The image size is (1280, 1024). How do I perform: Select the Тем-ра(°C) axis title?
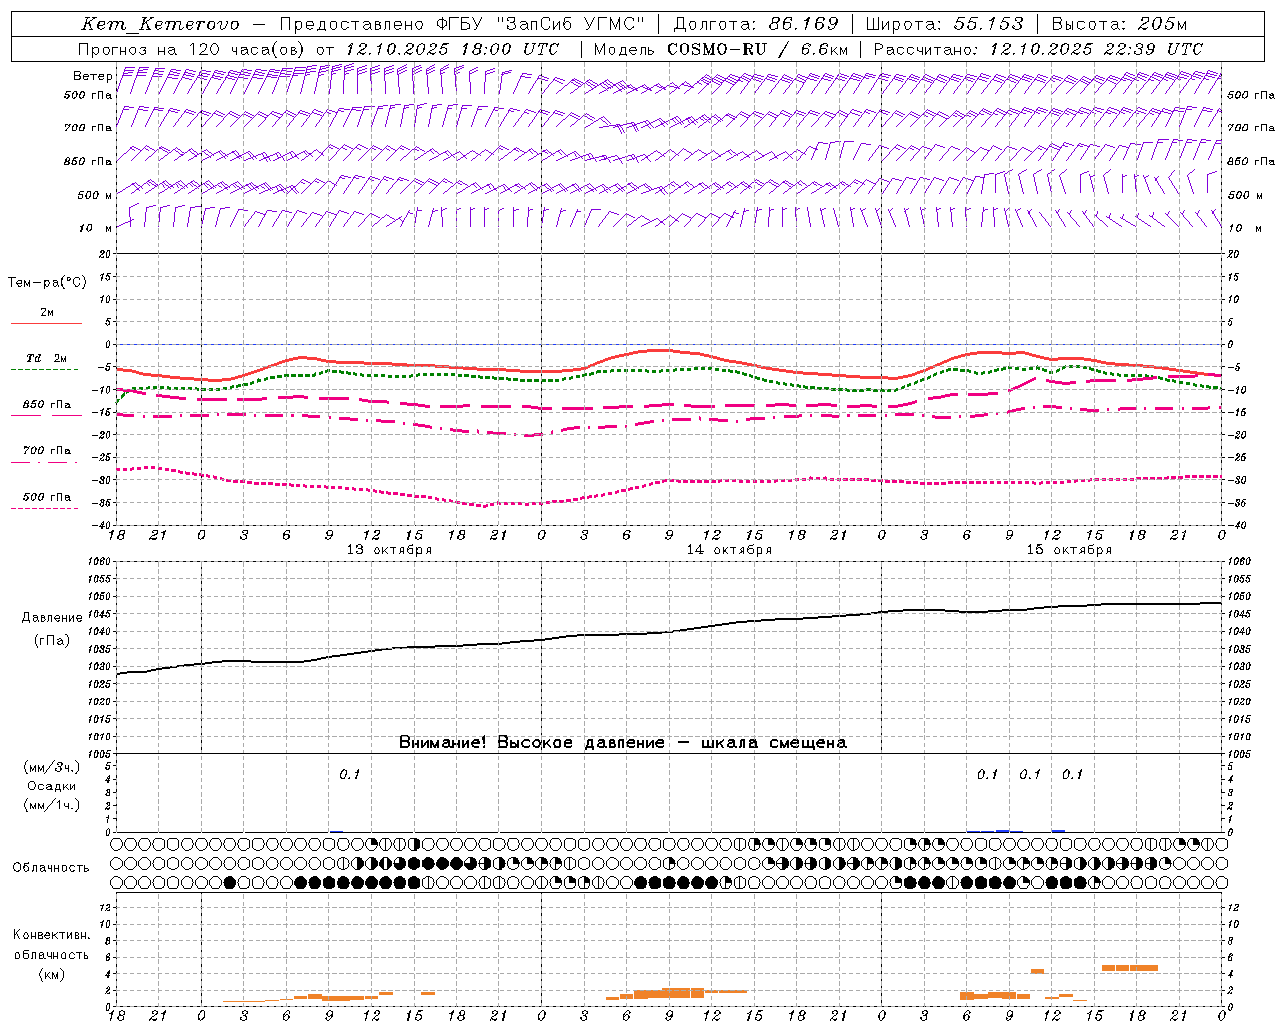pyautogui.click(x=47, y=283)
